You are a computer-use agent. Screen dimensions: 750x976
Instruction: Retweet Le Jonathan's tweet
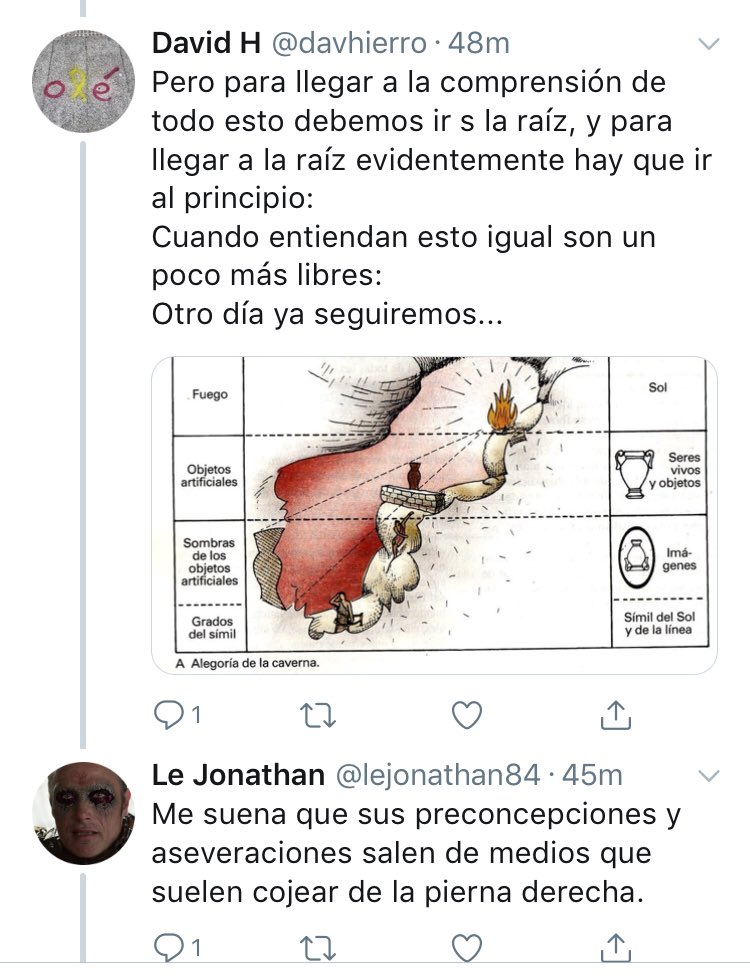coord(318,948)
